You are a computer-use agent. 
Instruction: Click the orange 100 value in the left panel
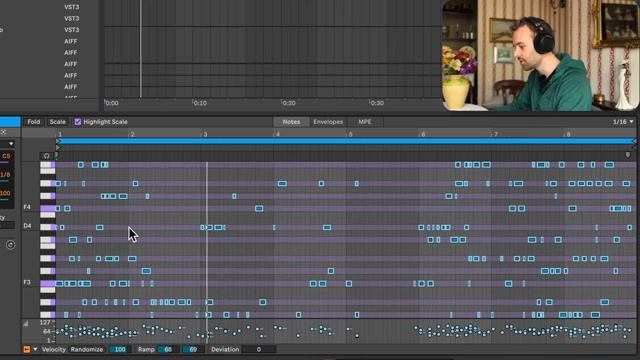click(5, 193)
